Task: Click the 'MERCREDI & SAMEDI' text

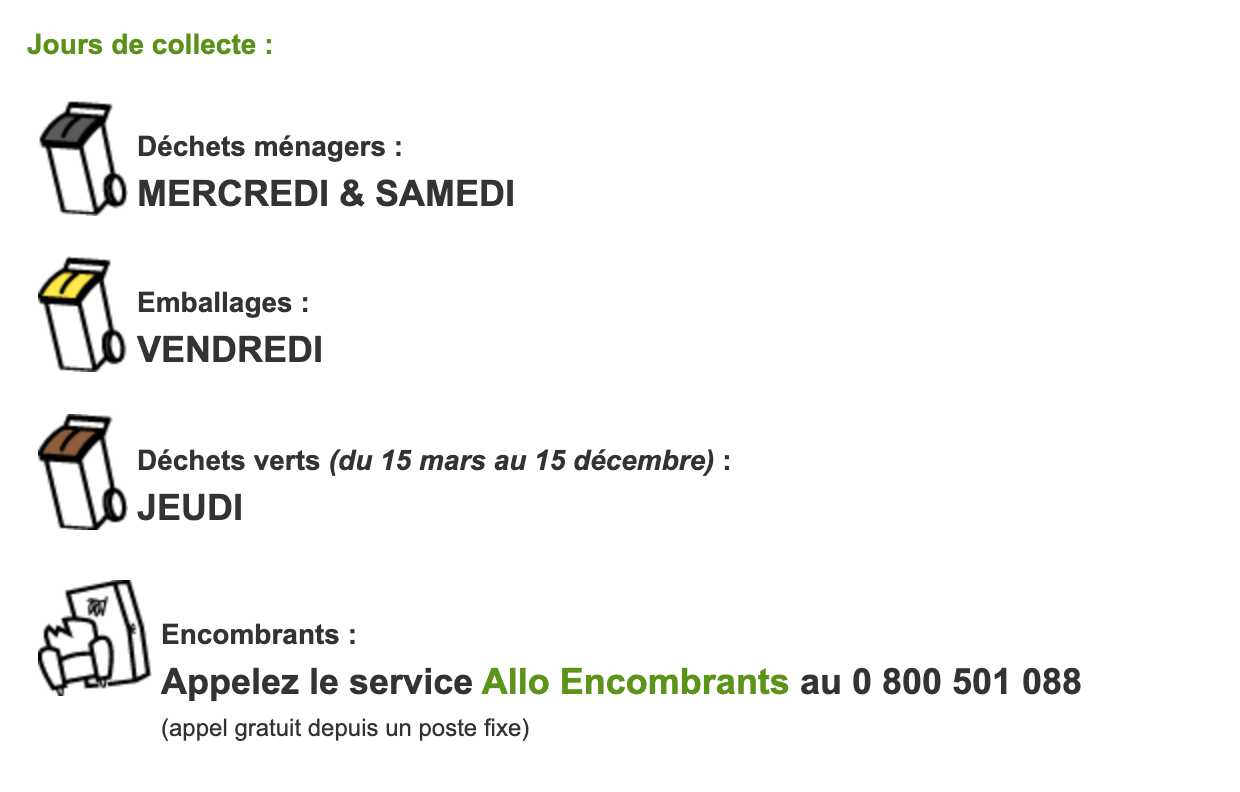Action: click(x=326, y=194)
